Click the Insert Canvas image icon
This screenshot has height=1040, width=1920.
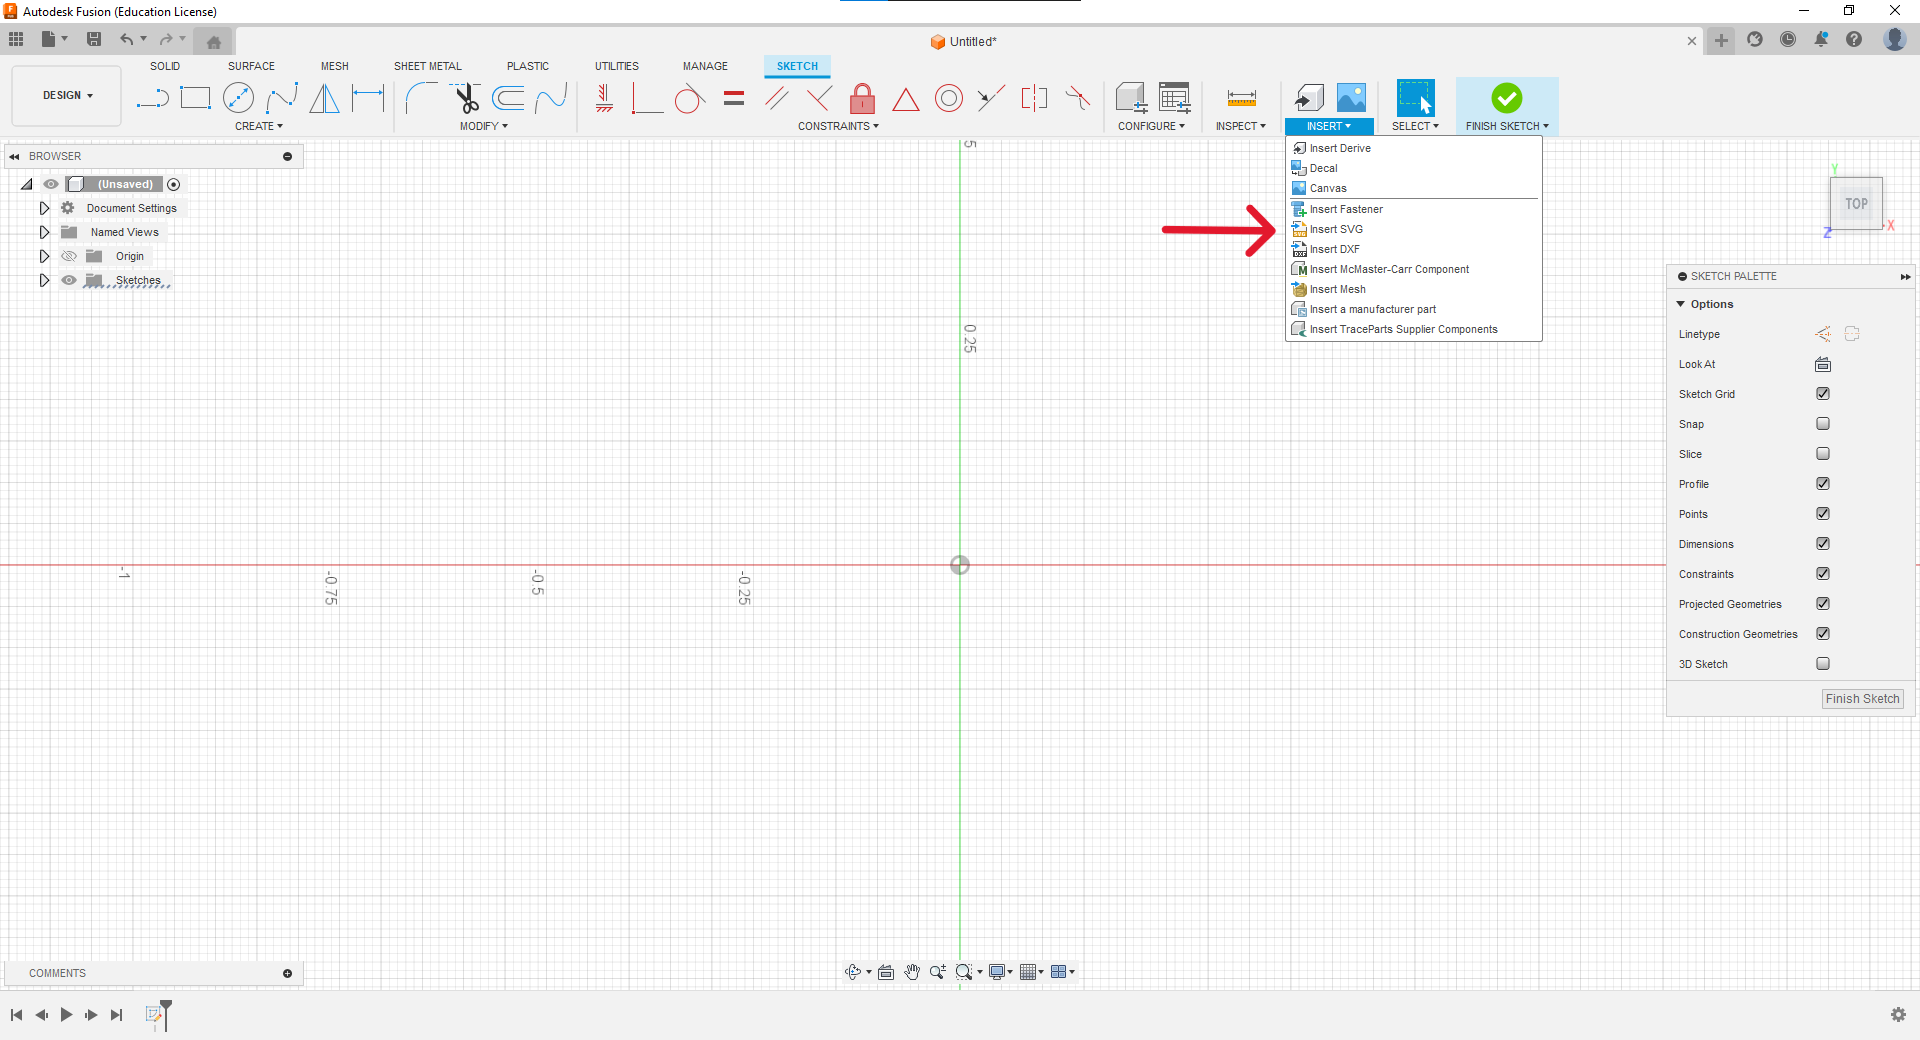pyautogui.click(x=1351, y=98)
